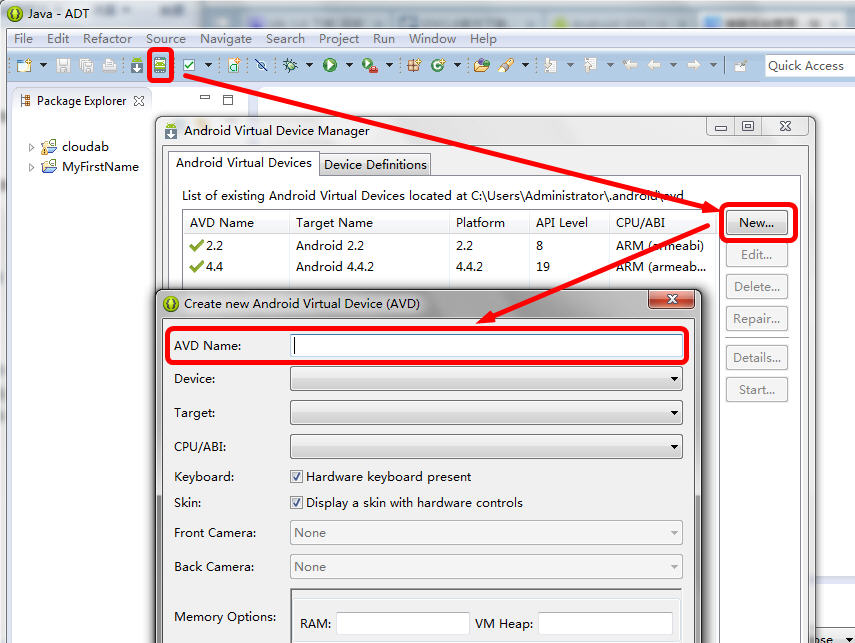Switch to the Android Virtual Devices tab
The height and width of the screenshot is (643, 855).
[244, 163]
